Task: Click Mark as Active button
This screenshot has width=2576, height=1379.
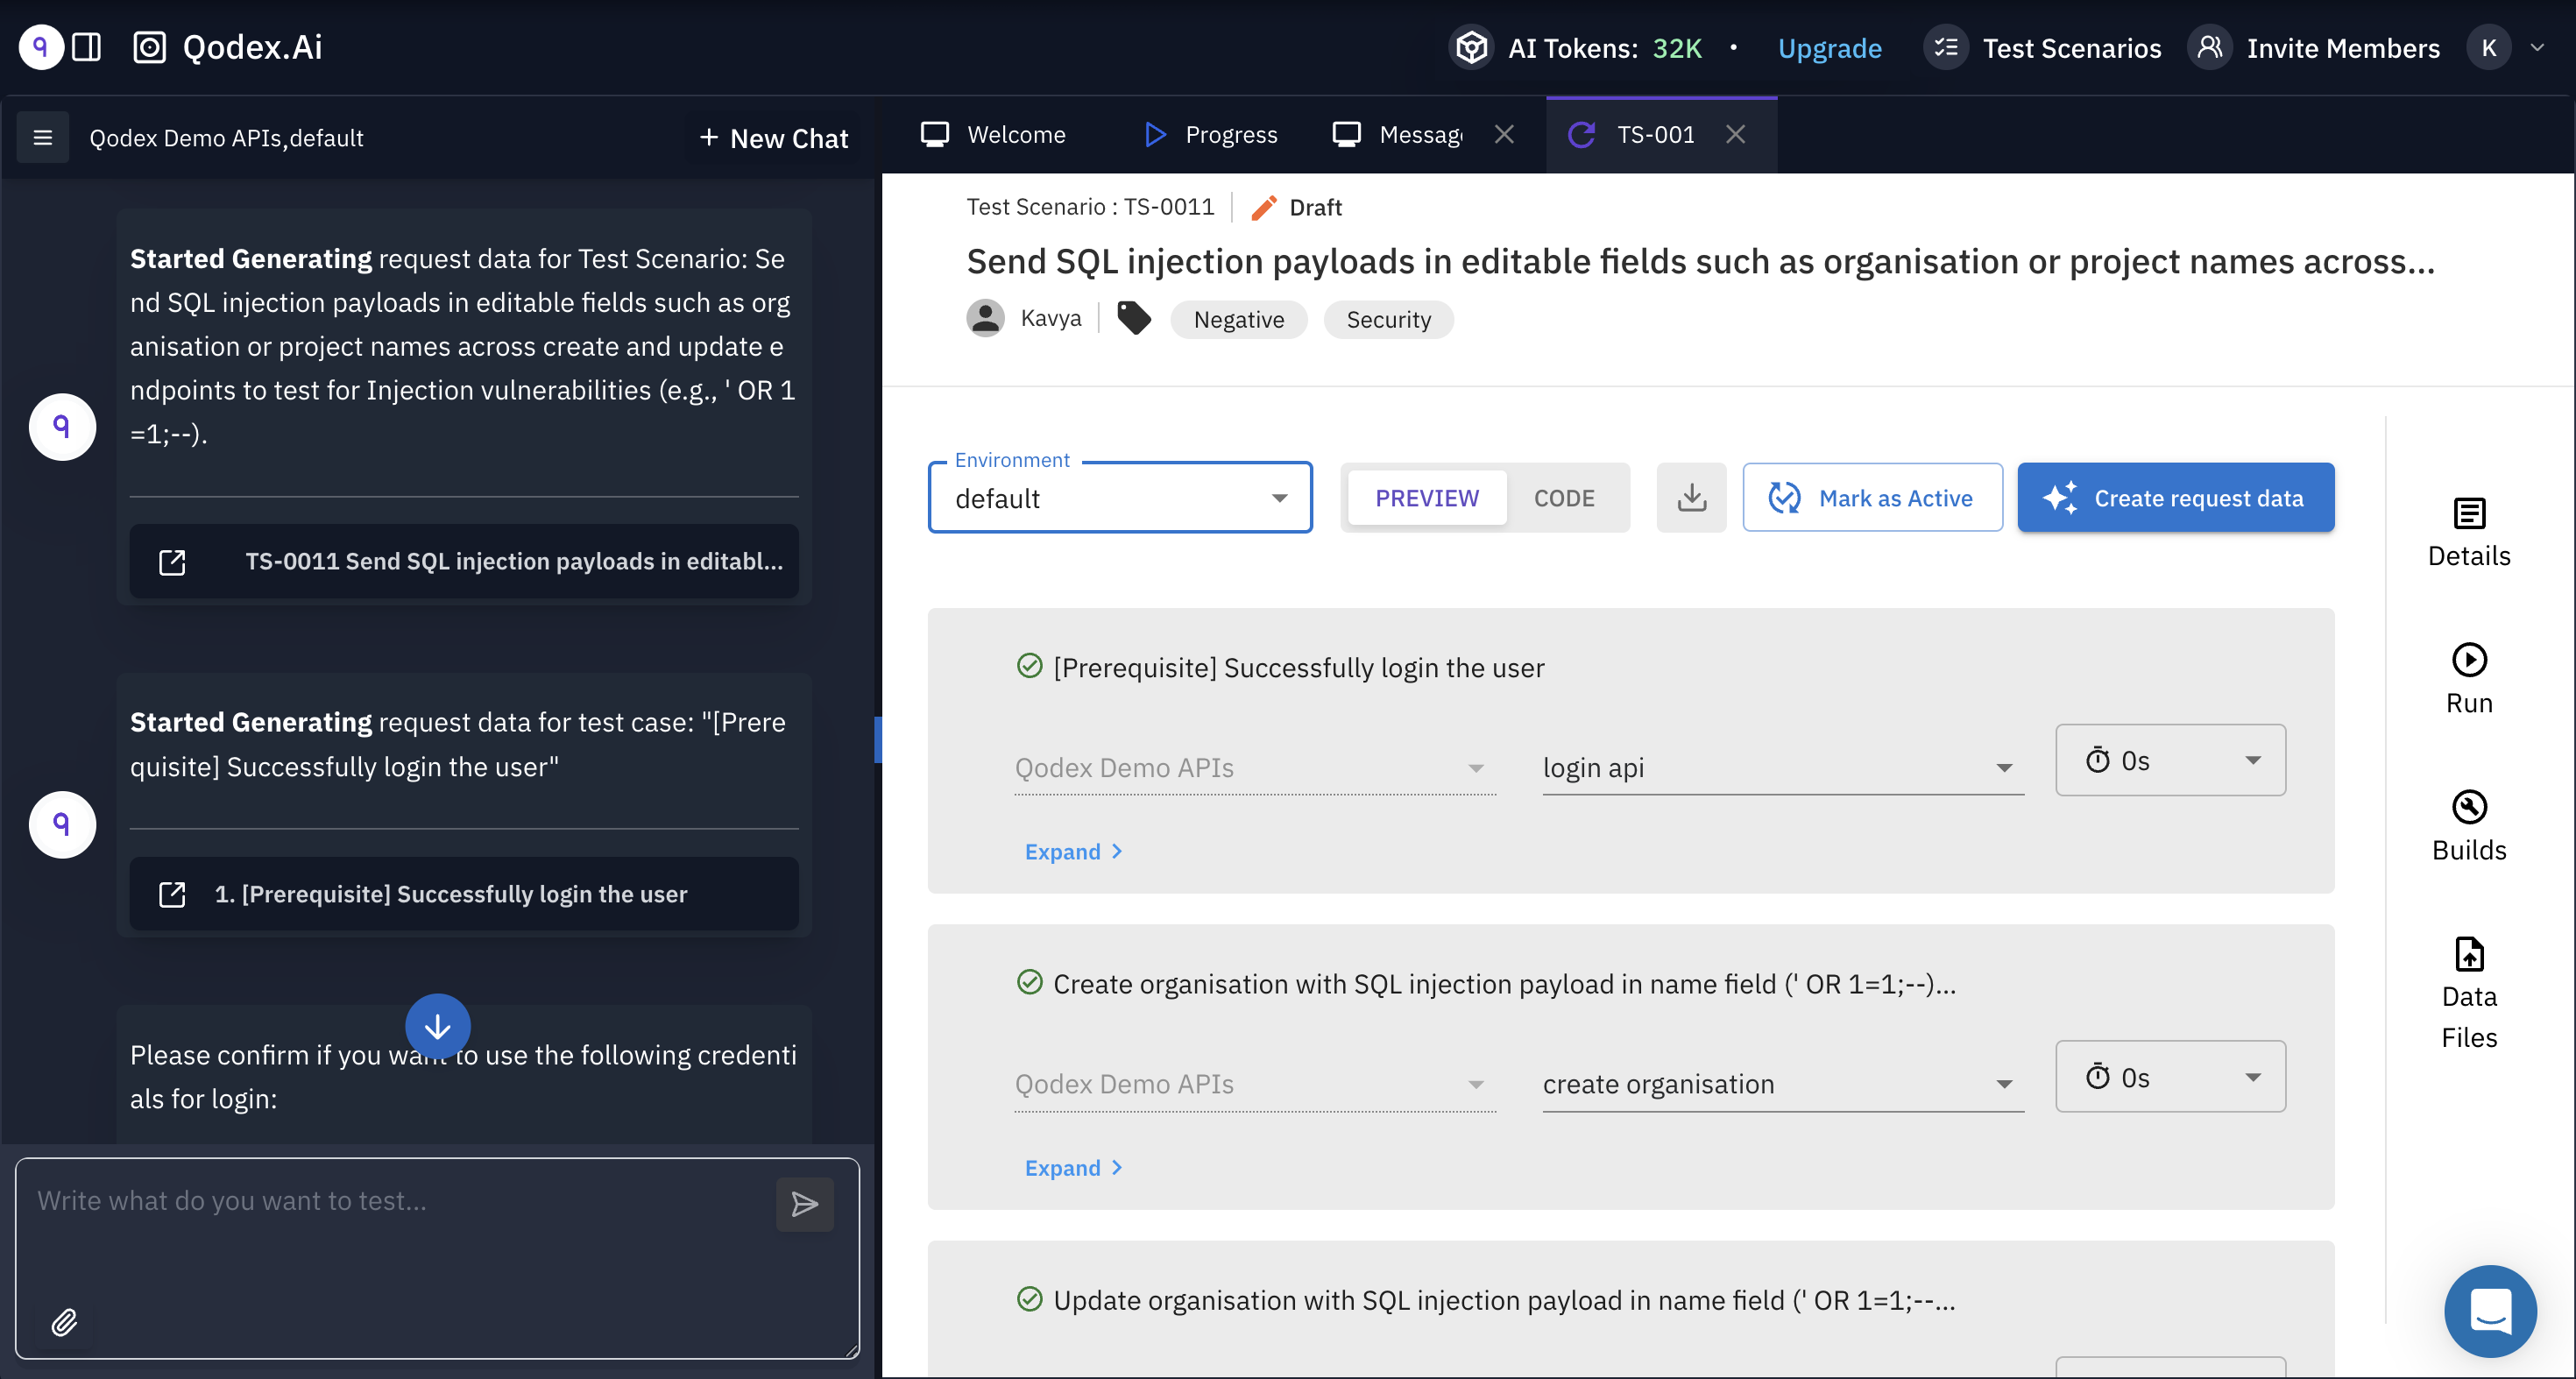Action: 1872,498
